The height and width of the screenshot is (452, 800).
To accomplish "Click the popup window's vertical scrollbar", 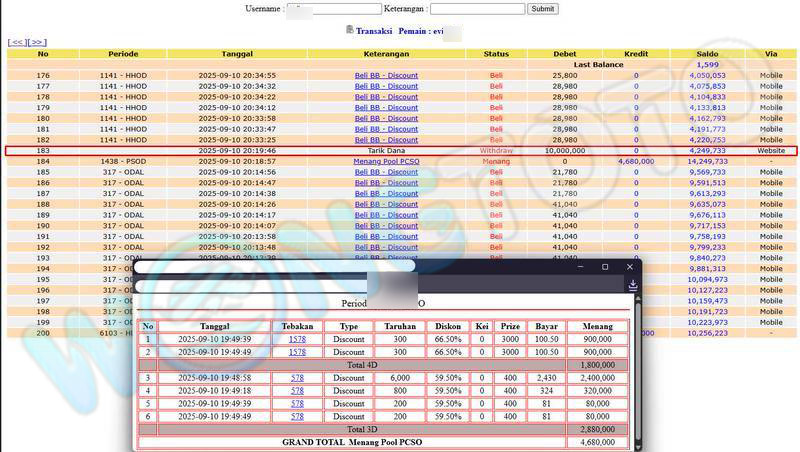I will [636, 370].
